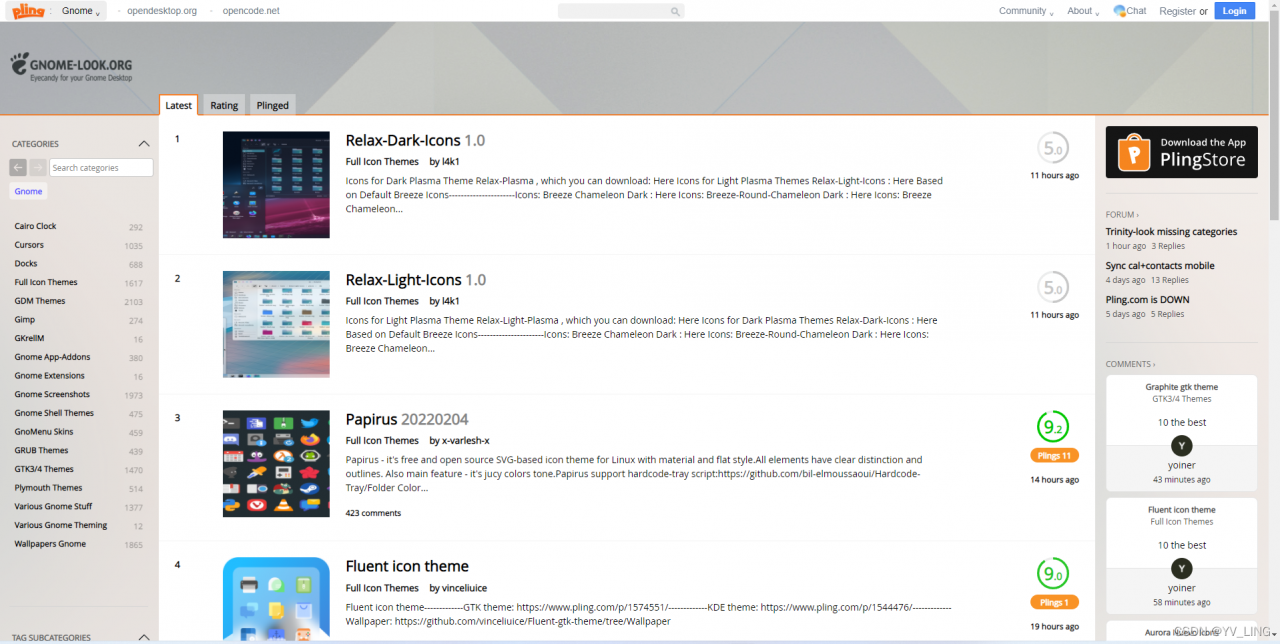Click the 9.2 score circle of Papirus
Viewport: 1280px width, 644px height.
(1053, 427)
